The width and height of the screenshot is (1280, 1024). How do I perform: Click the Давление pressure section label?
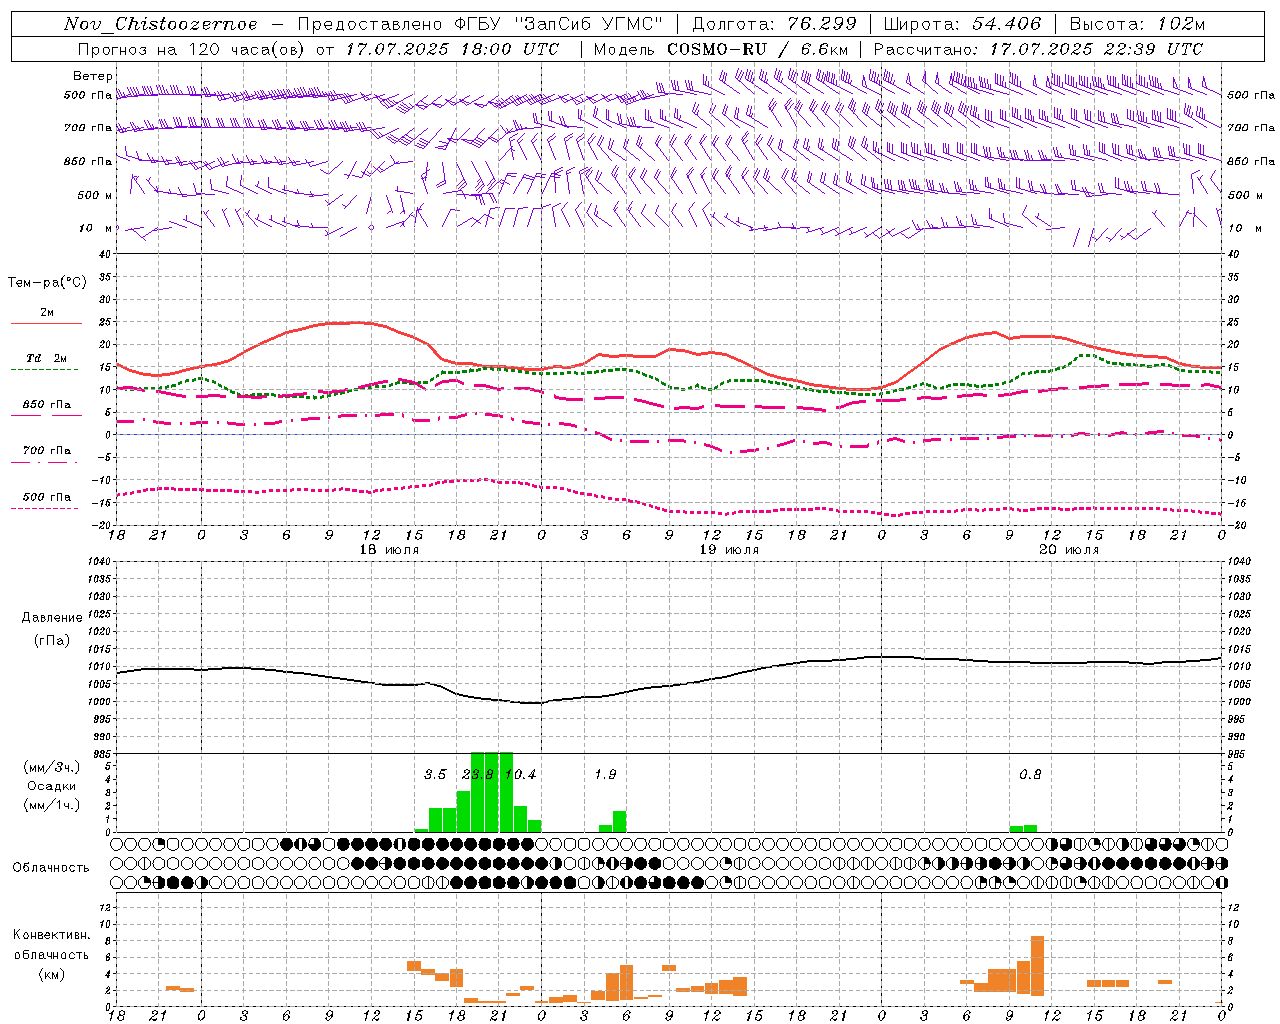52,618
